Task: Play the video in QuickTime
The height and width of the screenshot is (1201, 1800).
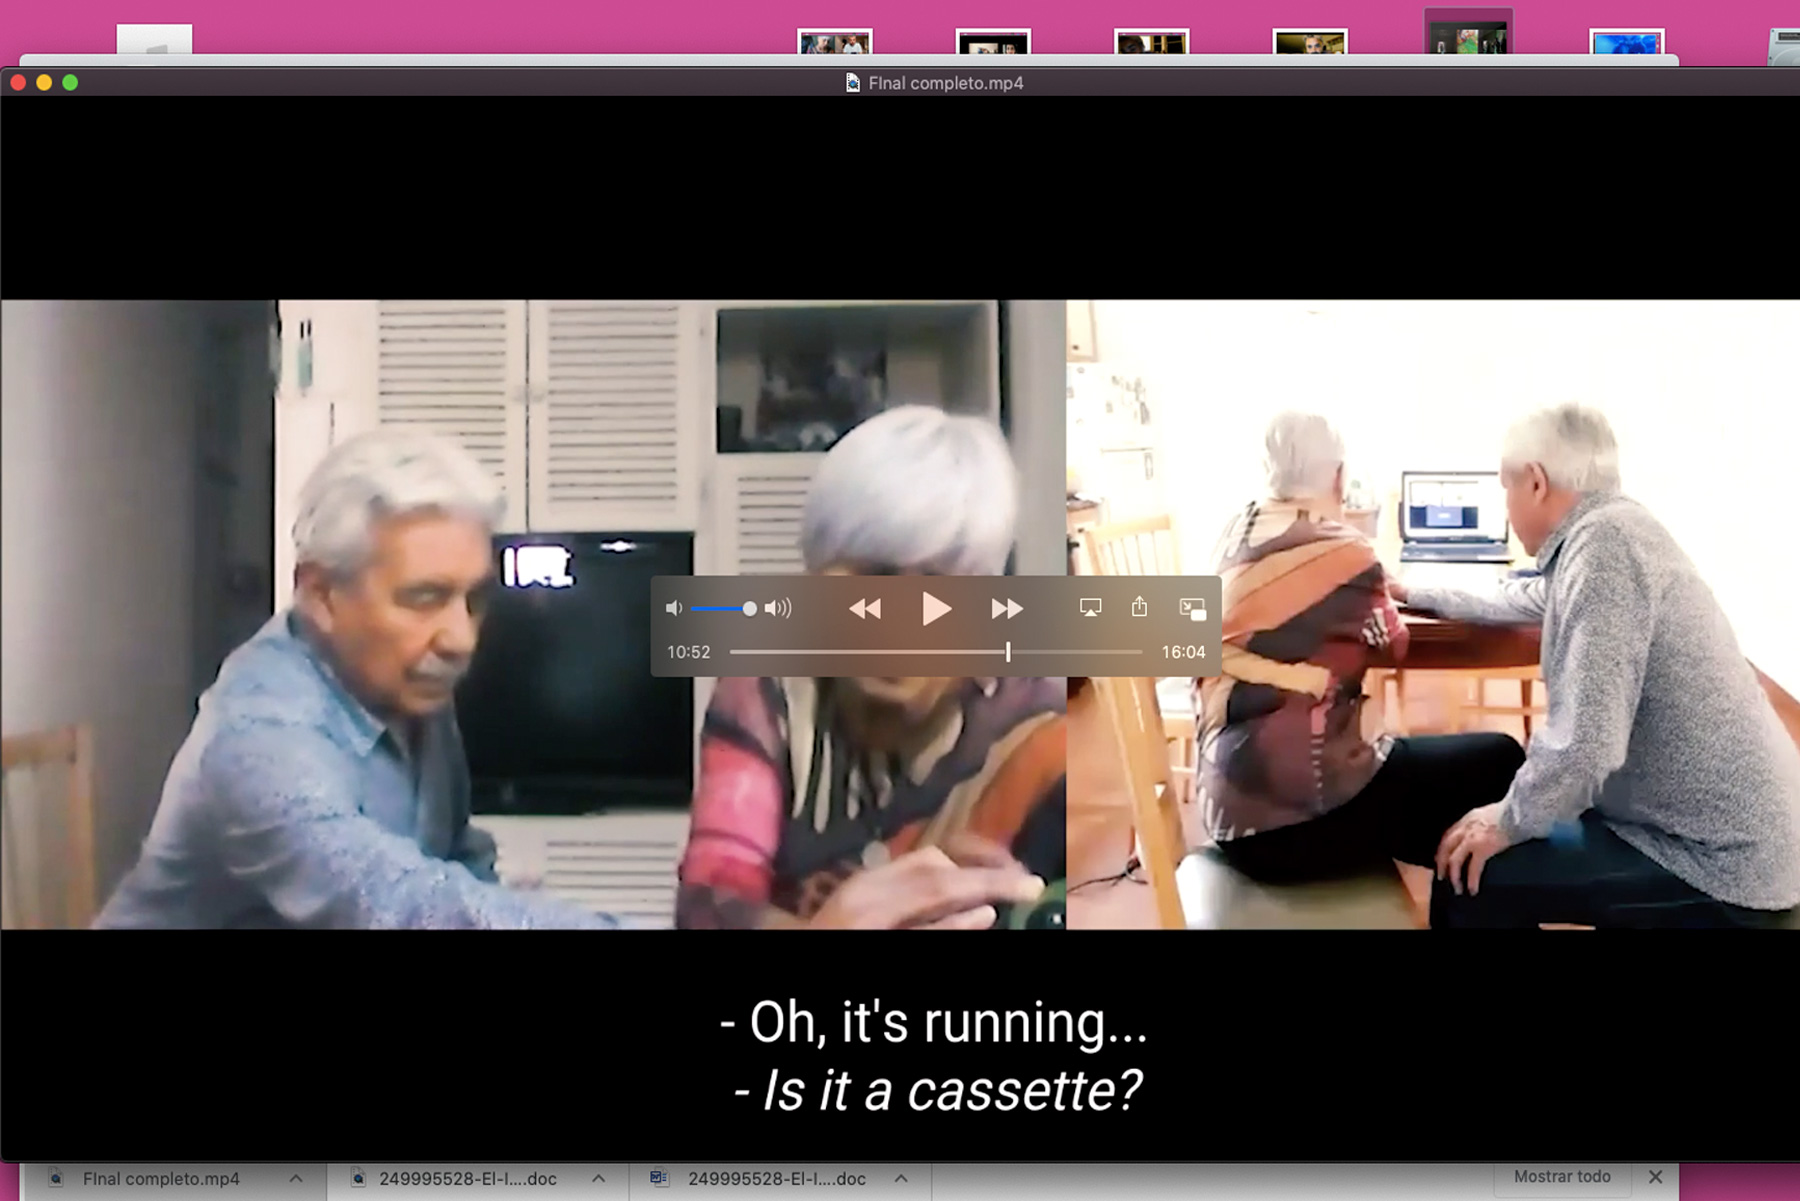Action: pyautogui.click(x=936, y=608)
